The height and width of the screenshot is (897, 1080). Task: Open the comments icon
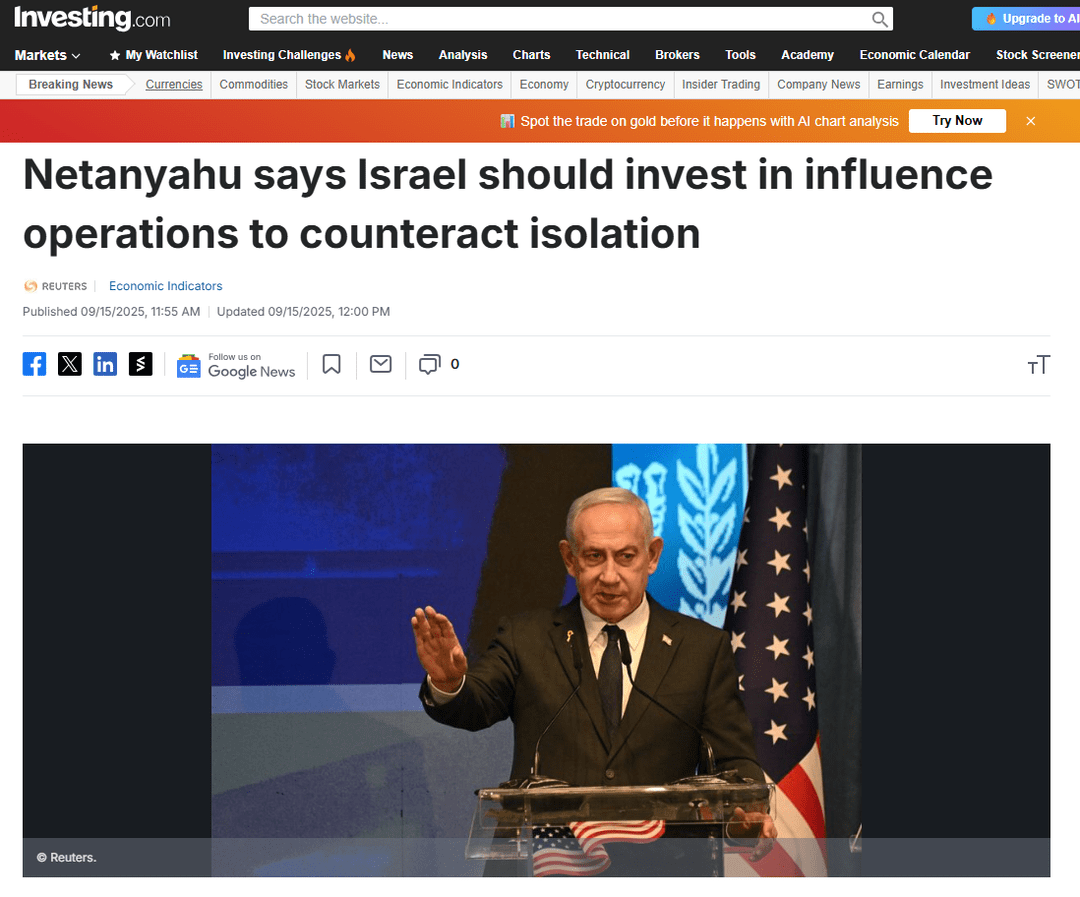pyautogui.click(x=430, y=364)
